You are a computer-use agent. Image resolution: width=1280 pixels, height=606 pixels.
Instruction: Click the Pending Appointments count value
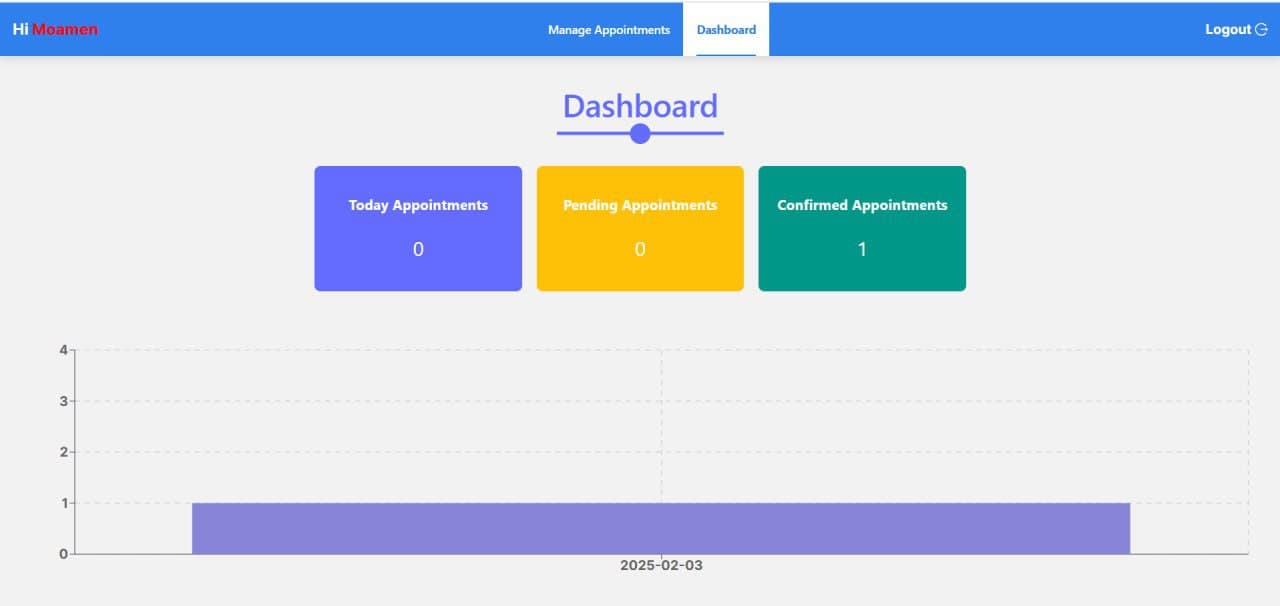(640, 249)
